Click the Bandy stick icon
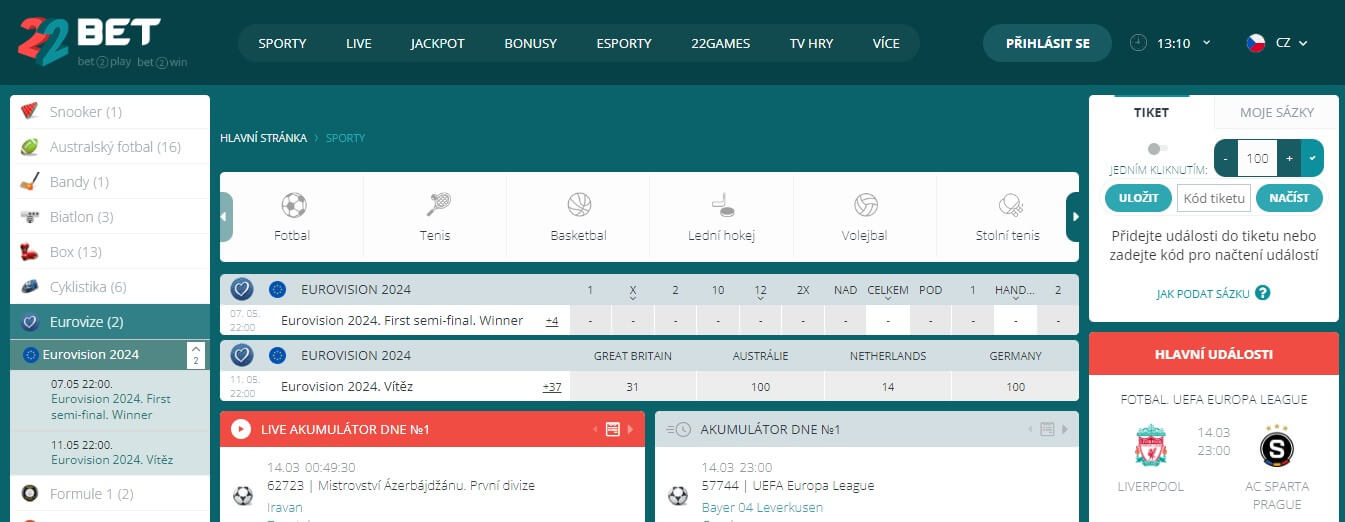The width and height of the screenshot is (1345, 522). click(x=30, y=182)
